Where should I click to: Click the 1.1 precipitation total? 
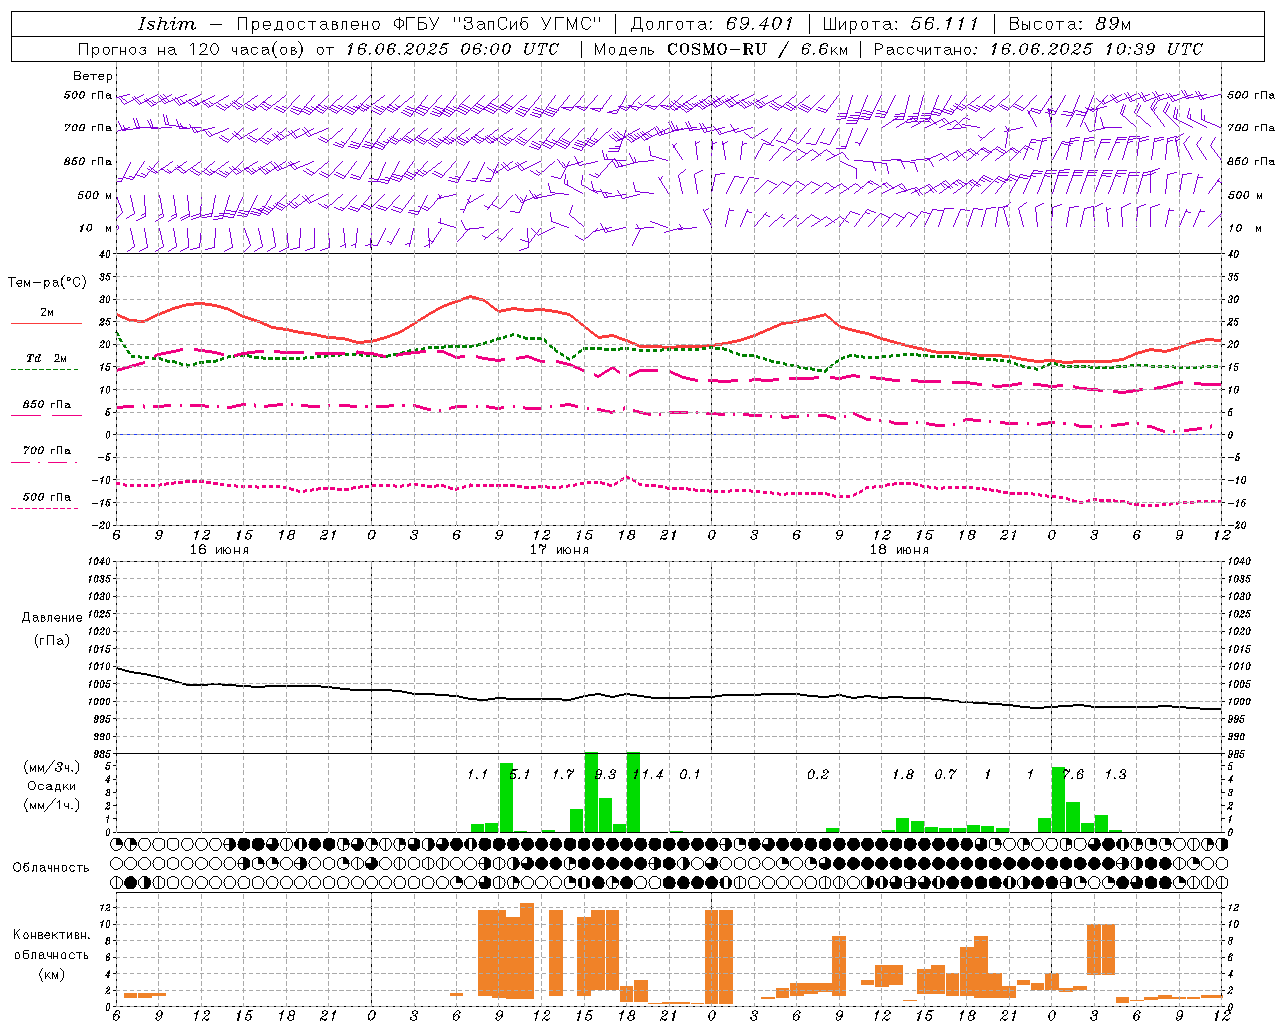click(x=477, y=774)
